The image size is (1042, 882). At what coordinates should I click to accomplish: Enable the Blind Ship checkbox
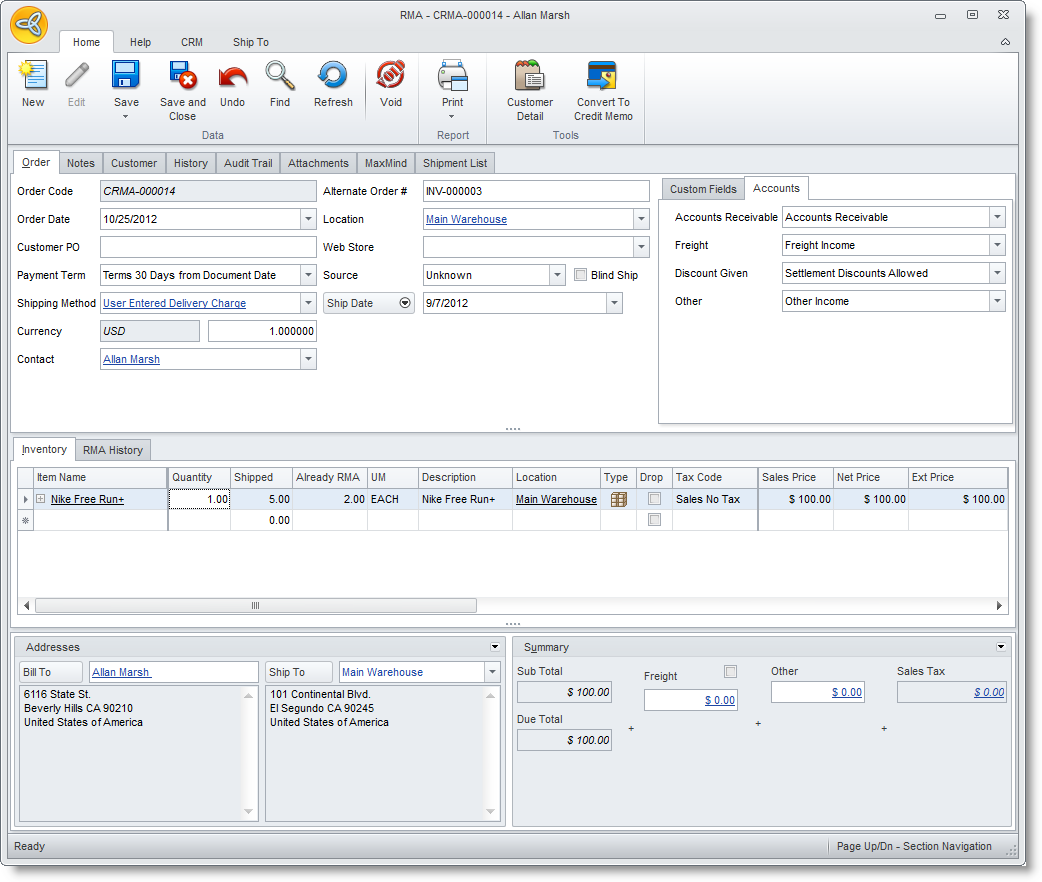(581, 275)
